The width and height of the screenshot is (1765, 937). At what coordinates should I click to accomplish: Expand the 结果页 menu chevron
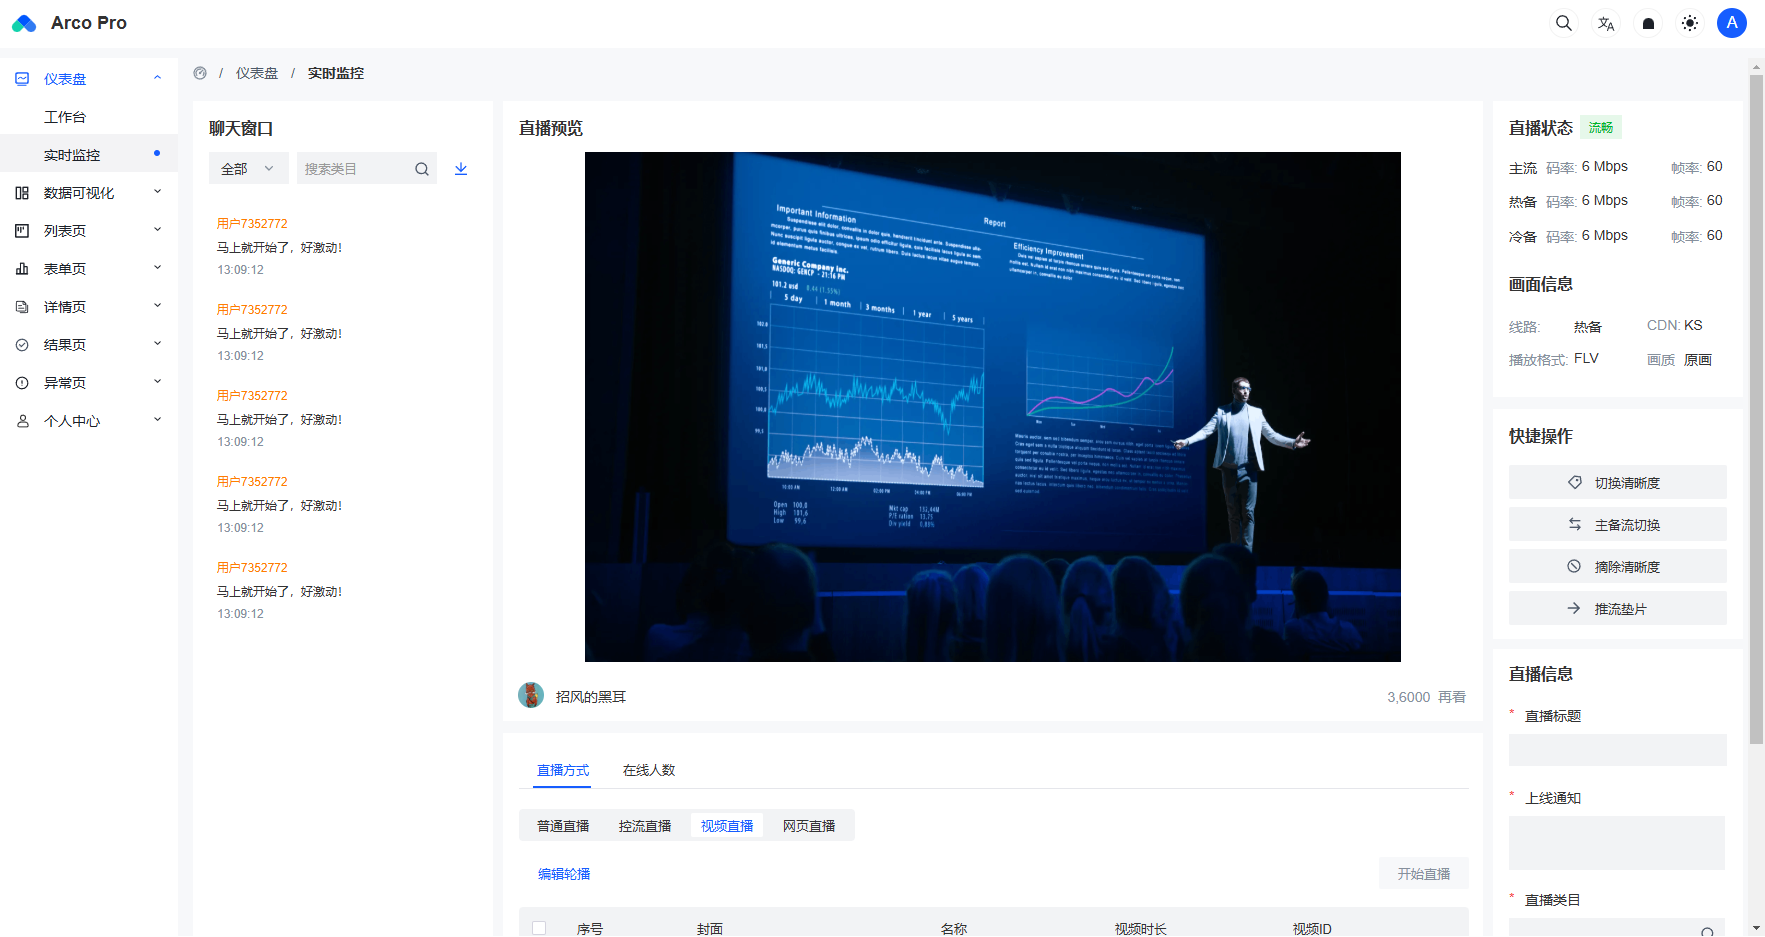pos(157,344)
